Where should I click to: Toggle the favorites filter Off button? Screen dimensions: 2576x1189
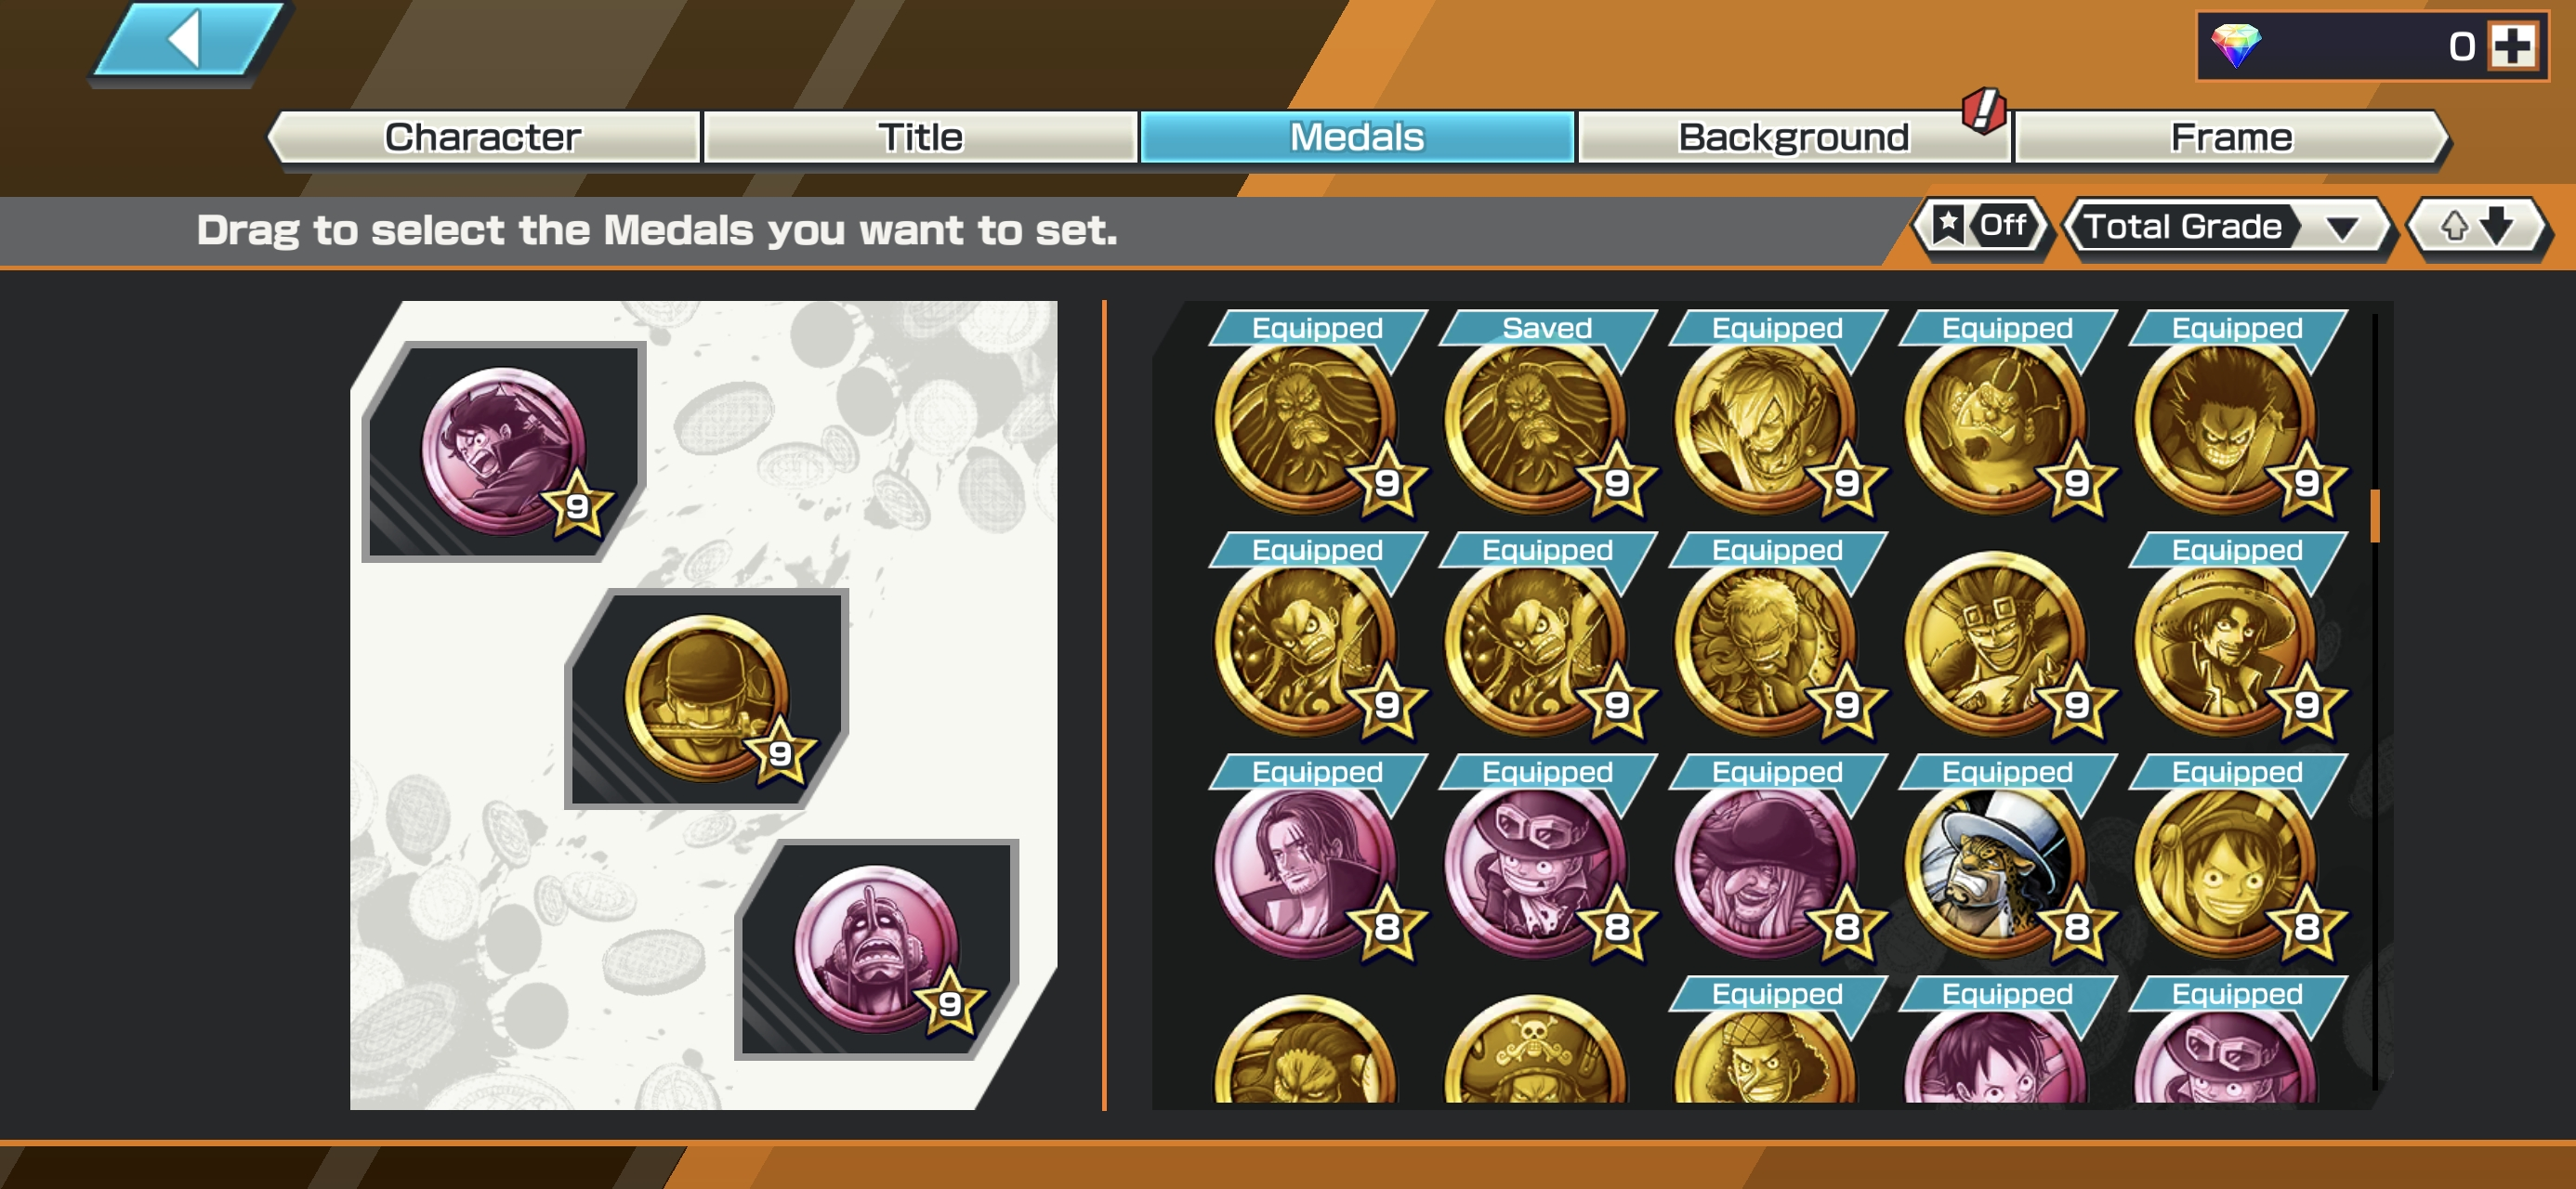(1982, 227)
